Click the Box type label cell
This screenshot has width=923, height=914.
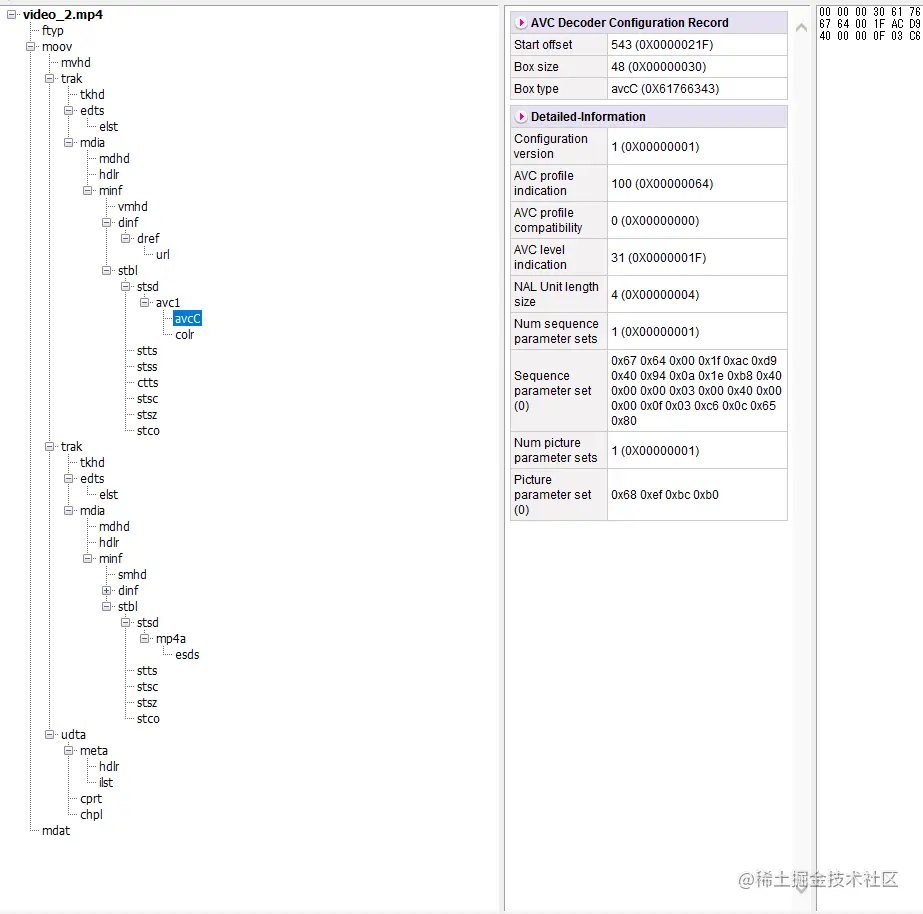pos(559,89)
